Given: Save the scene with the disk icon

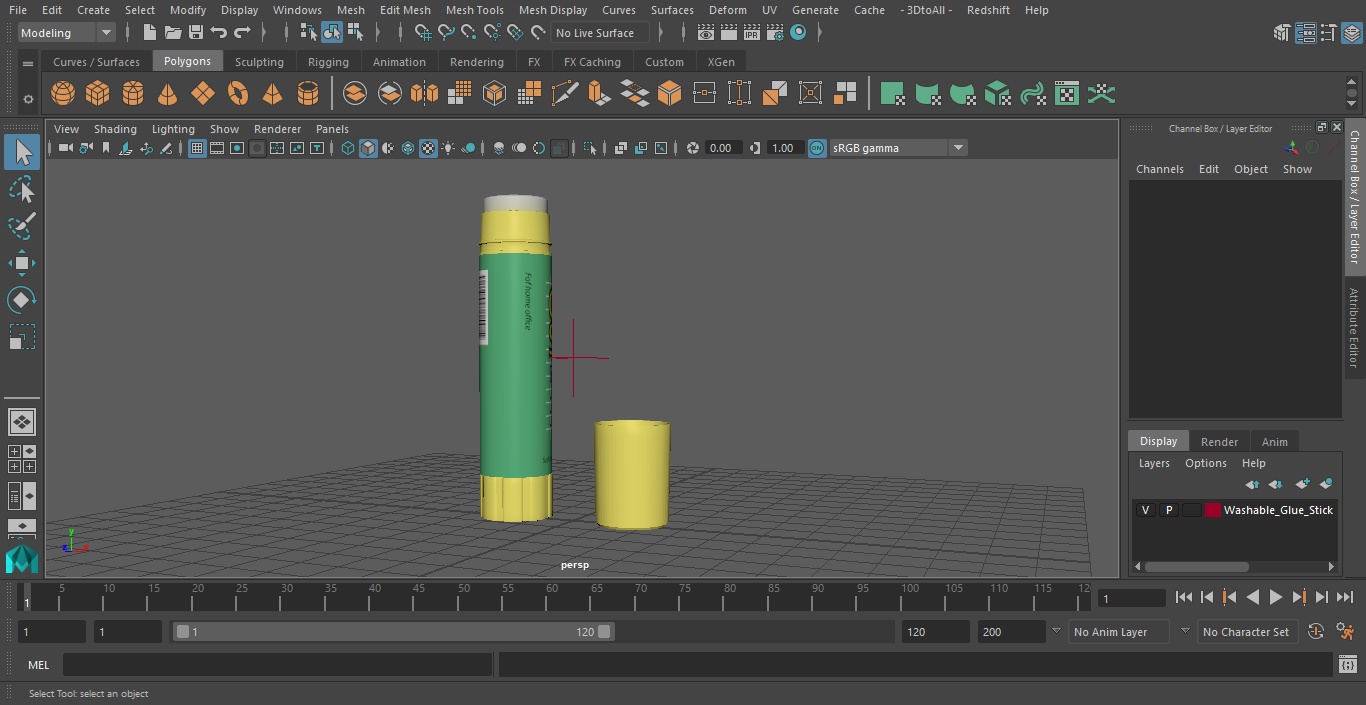Looking at the screenshot, I should (196, 33).
